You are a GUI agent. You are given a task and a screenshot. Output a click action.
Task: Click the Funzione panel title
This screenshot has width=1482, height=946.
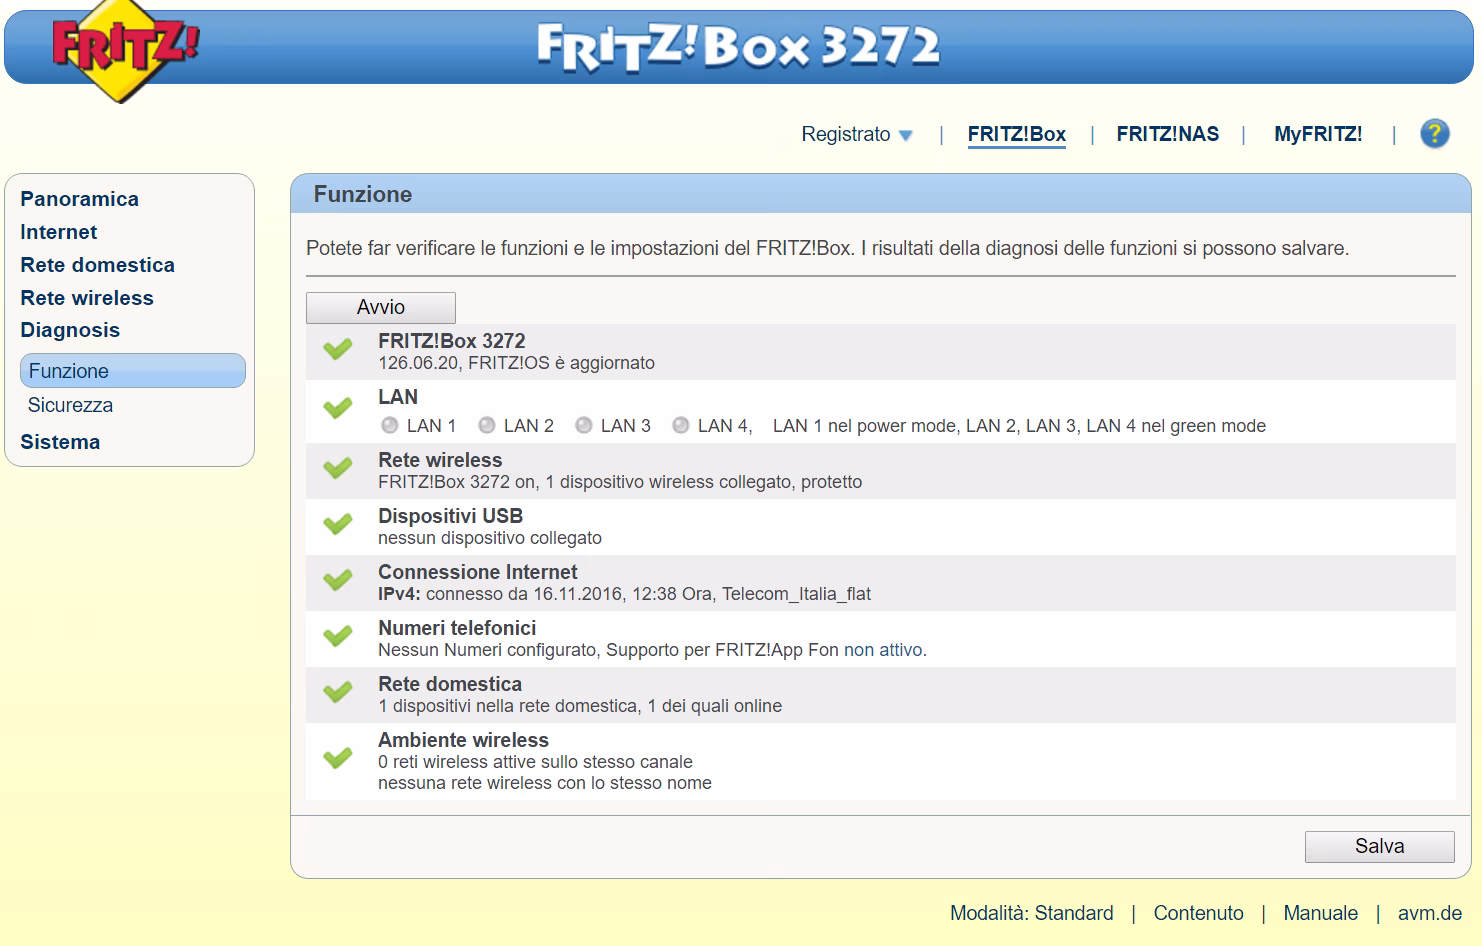point(363,194)
